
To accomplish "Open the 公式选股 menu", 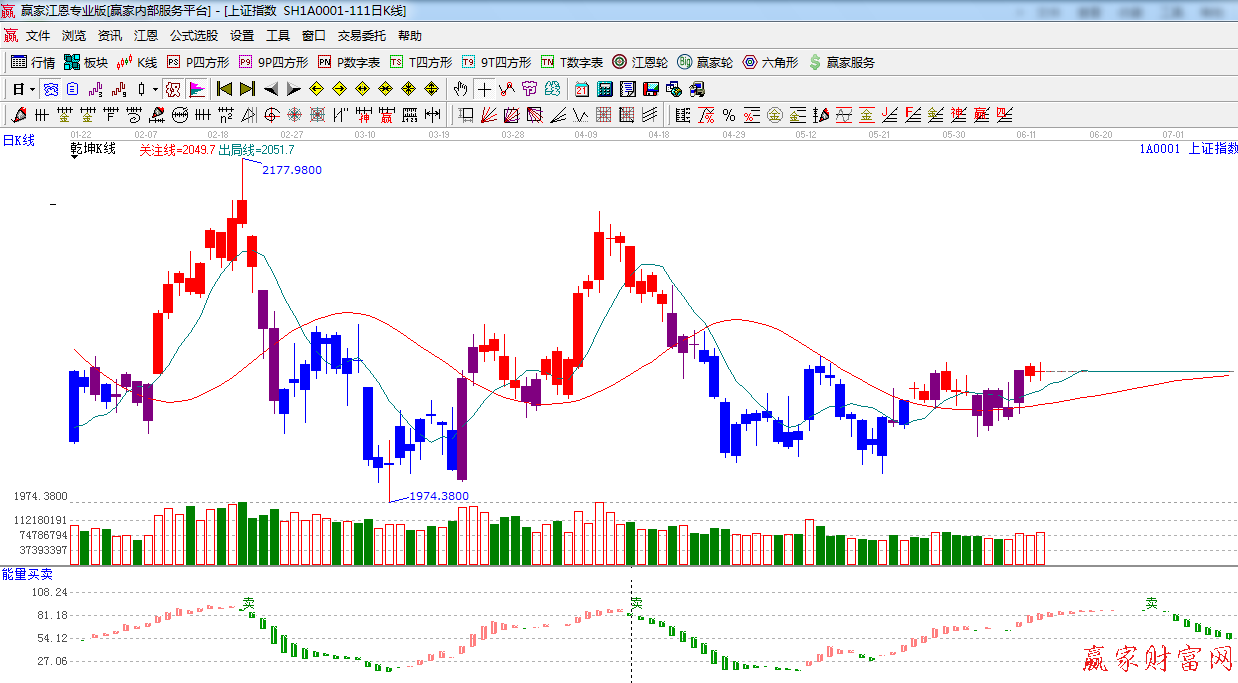I will [x=193, y=36].
